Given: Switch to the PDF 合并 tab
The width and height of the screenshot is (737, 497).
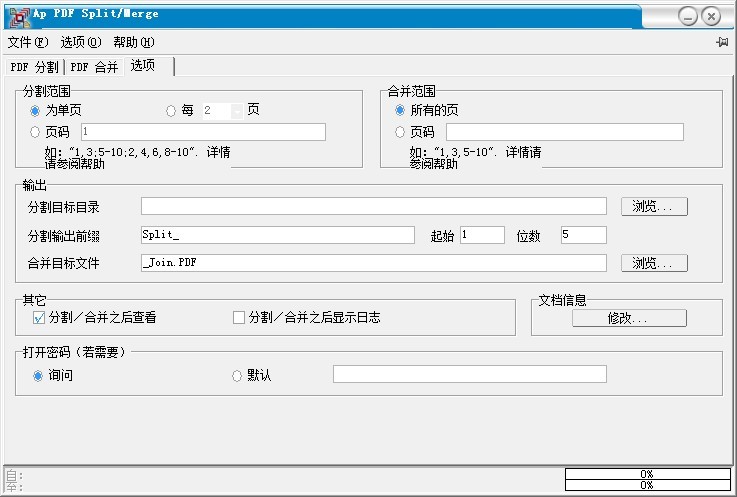Looking at the screenshot, I should (x=94, y=67).
